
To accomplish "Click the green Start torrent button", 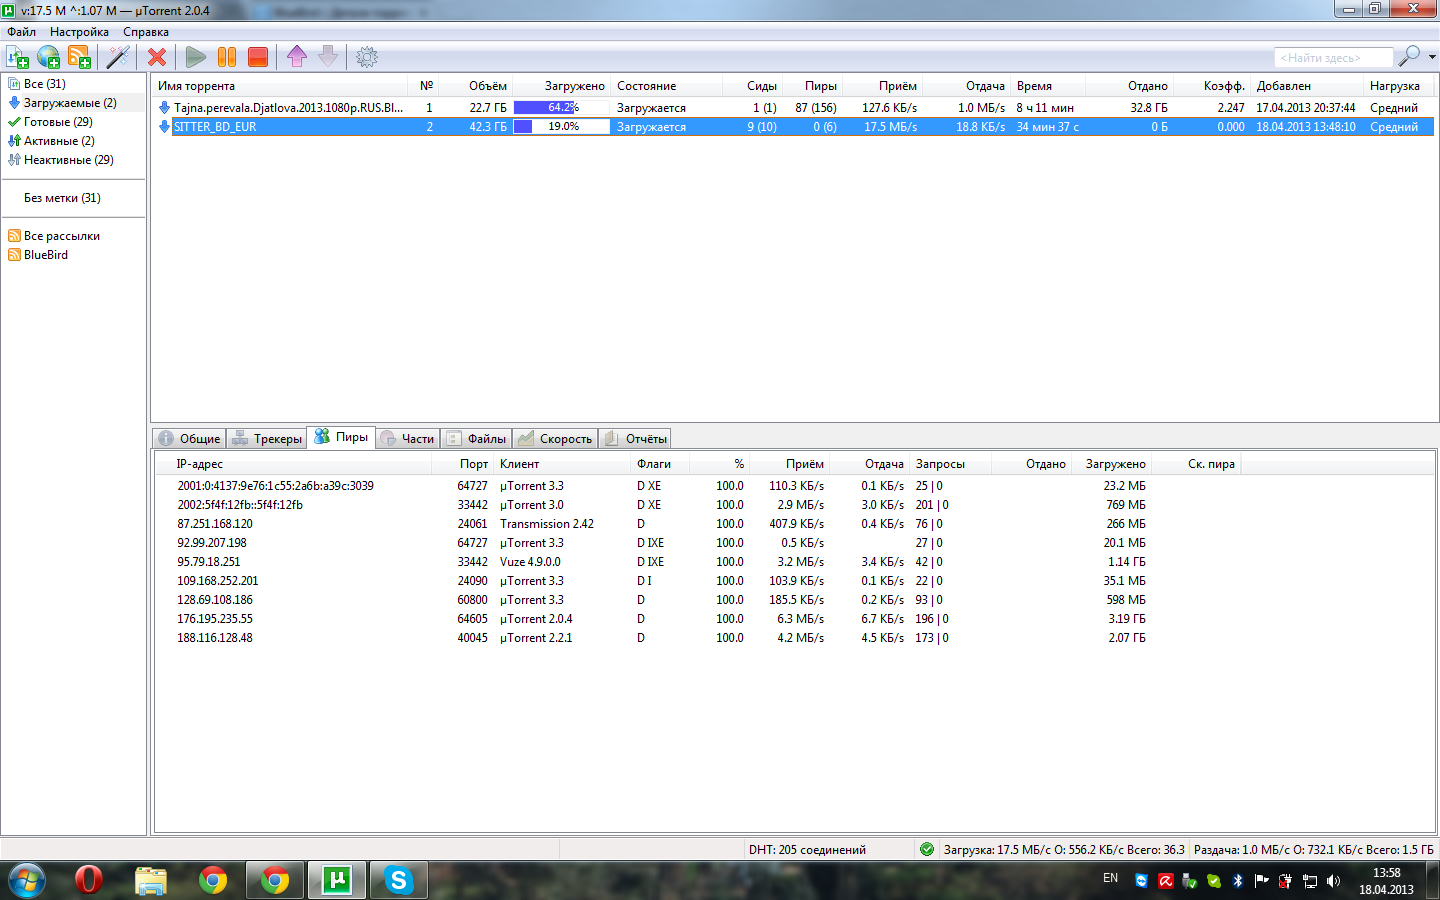I will coord(196,57).
